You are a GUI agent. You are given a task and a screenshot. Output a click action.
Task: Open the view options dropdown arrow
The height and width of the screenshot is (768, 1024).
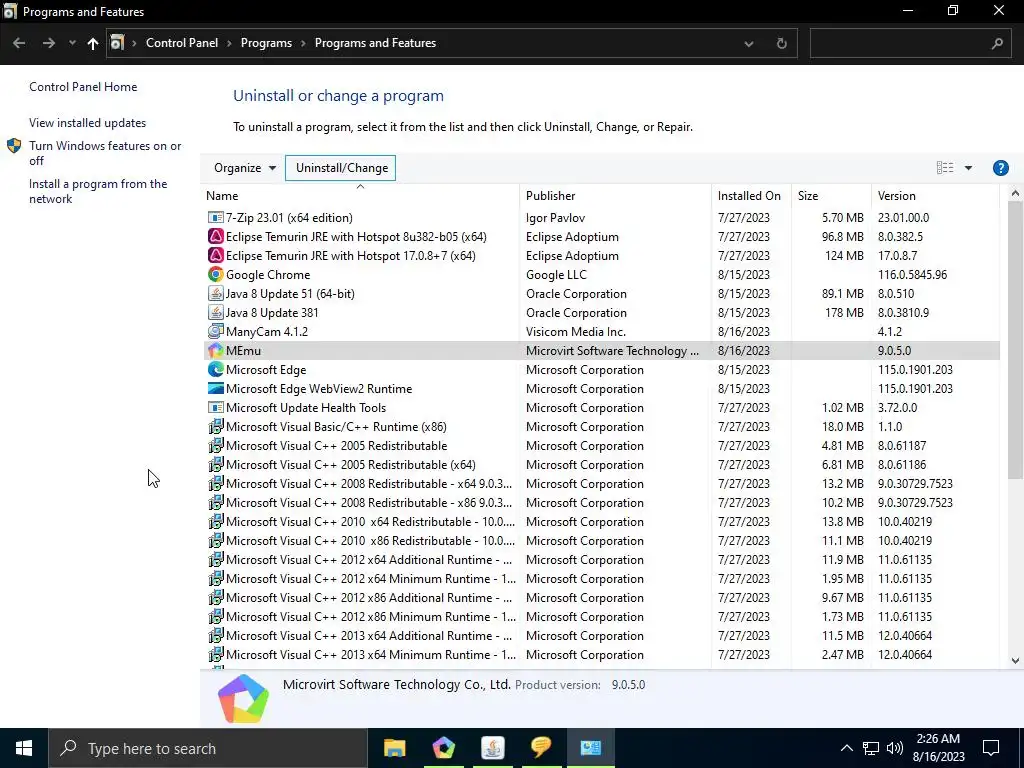(x=968, y=168)
